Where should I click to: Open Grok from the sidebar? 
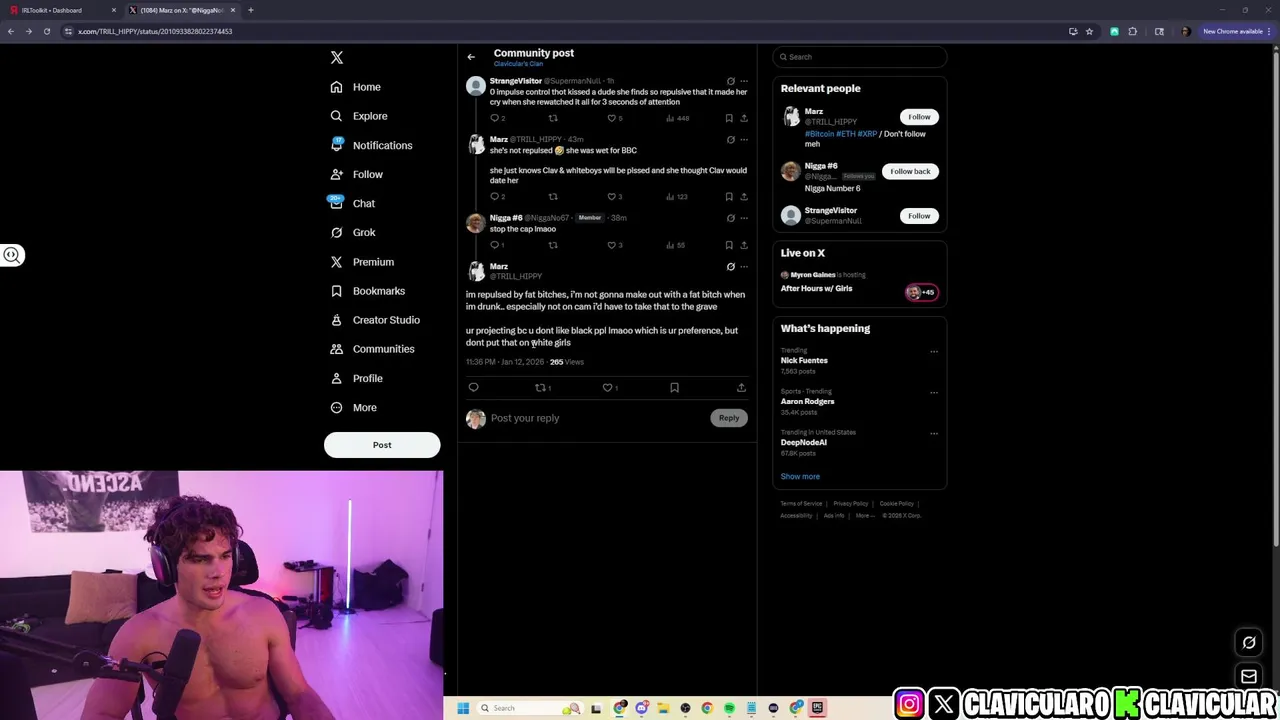[353, 232]
